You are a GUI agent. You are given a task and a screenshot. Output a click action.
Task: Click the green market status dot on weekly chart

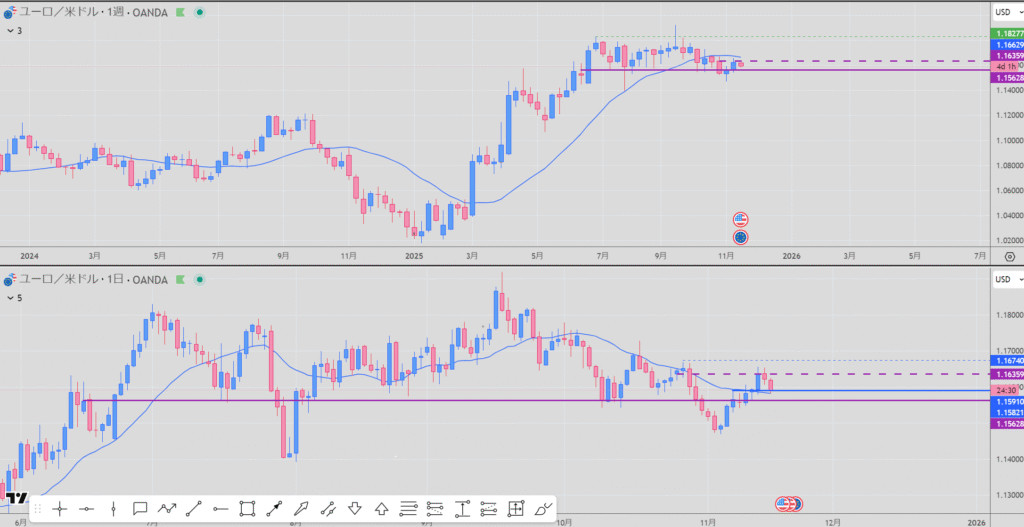[199, 12]
